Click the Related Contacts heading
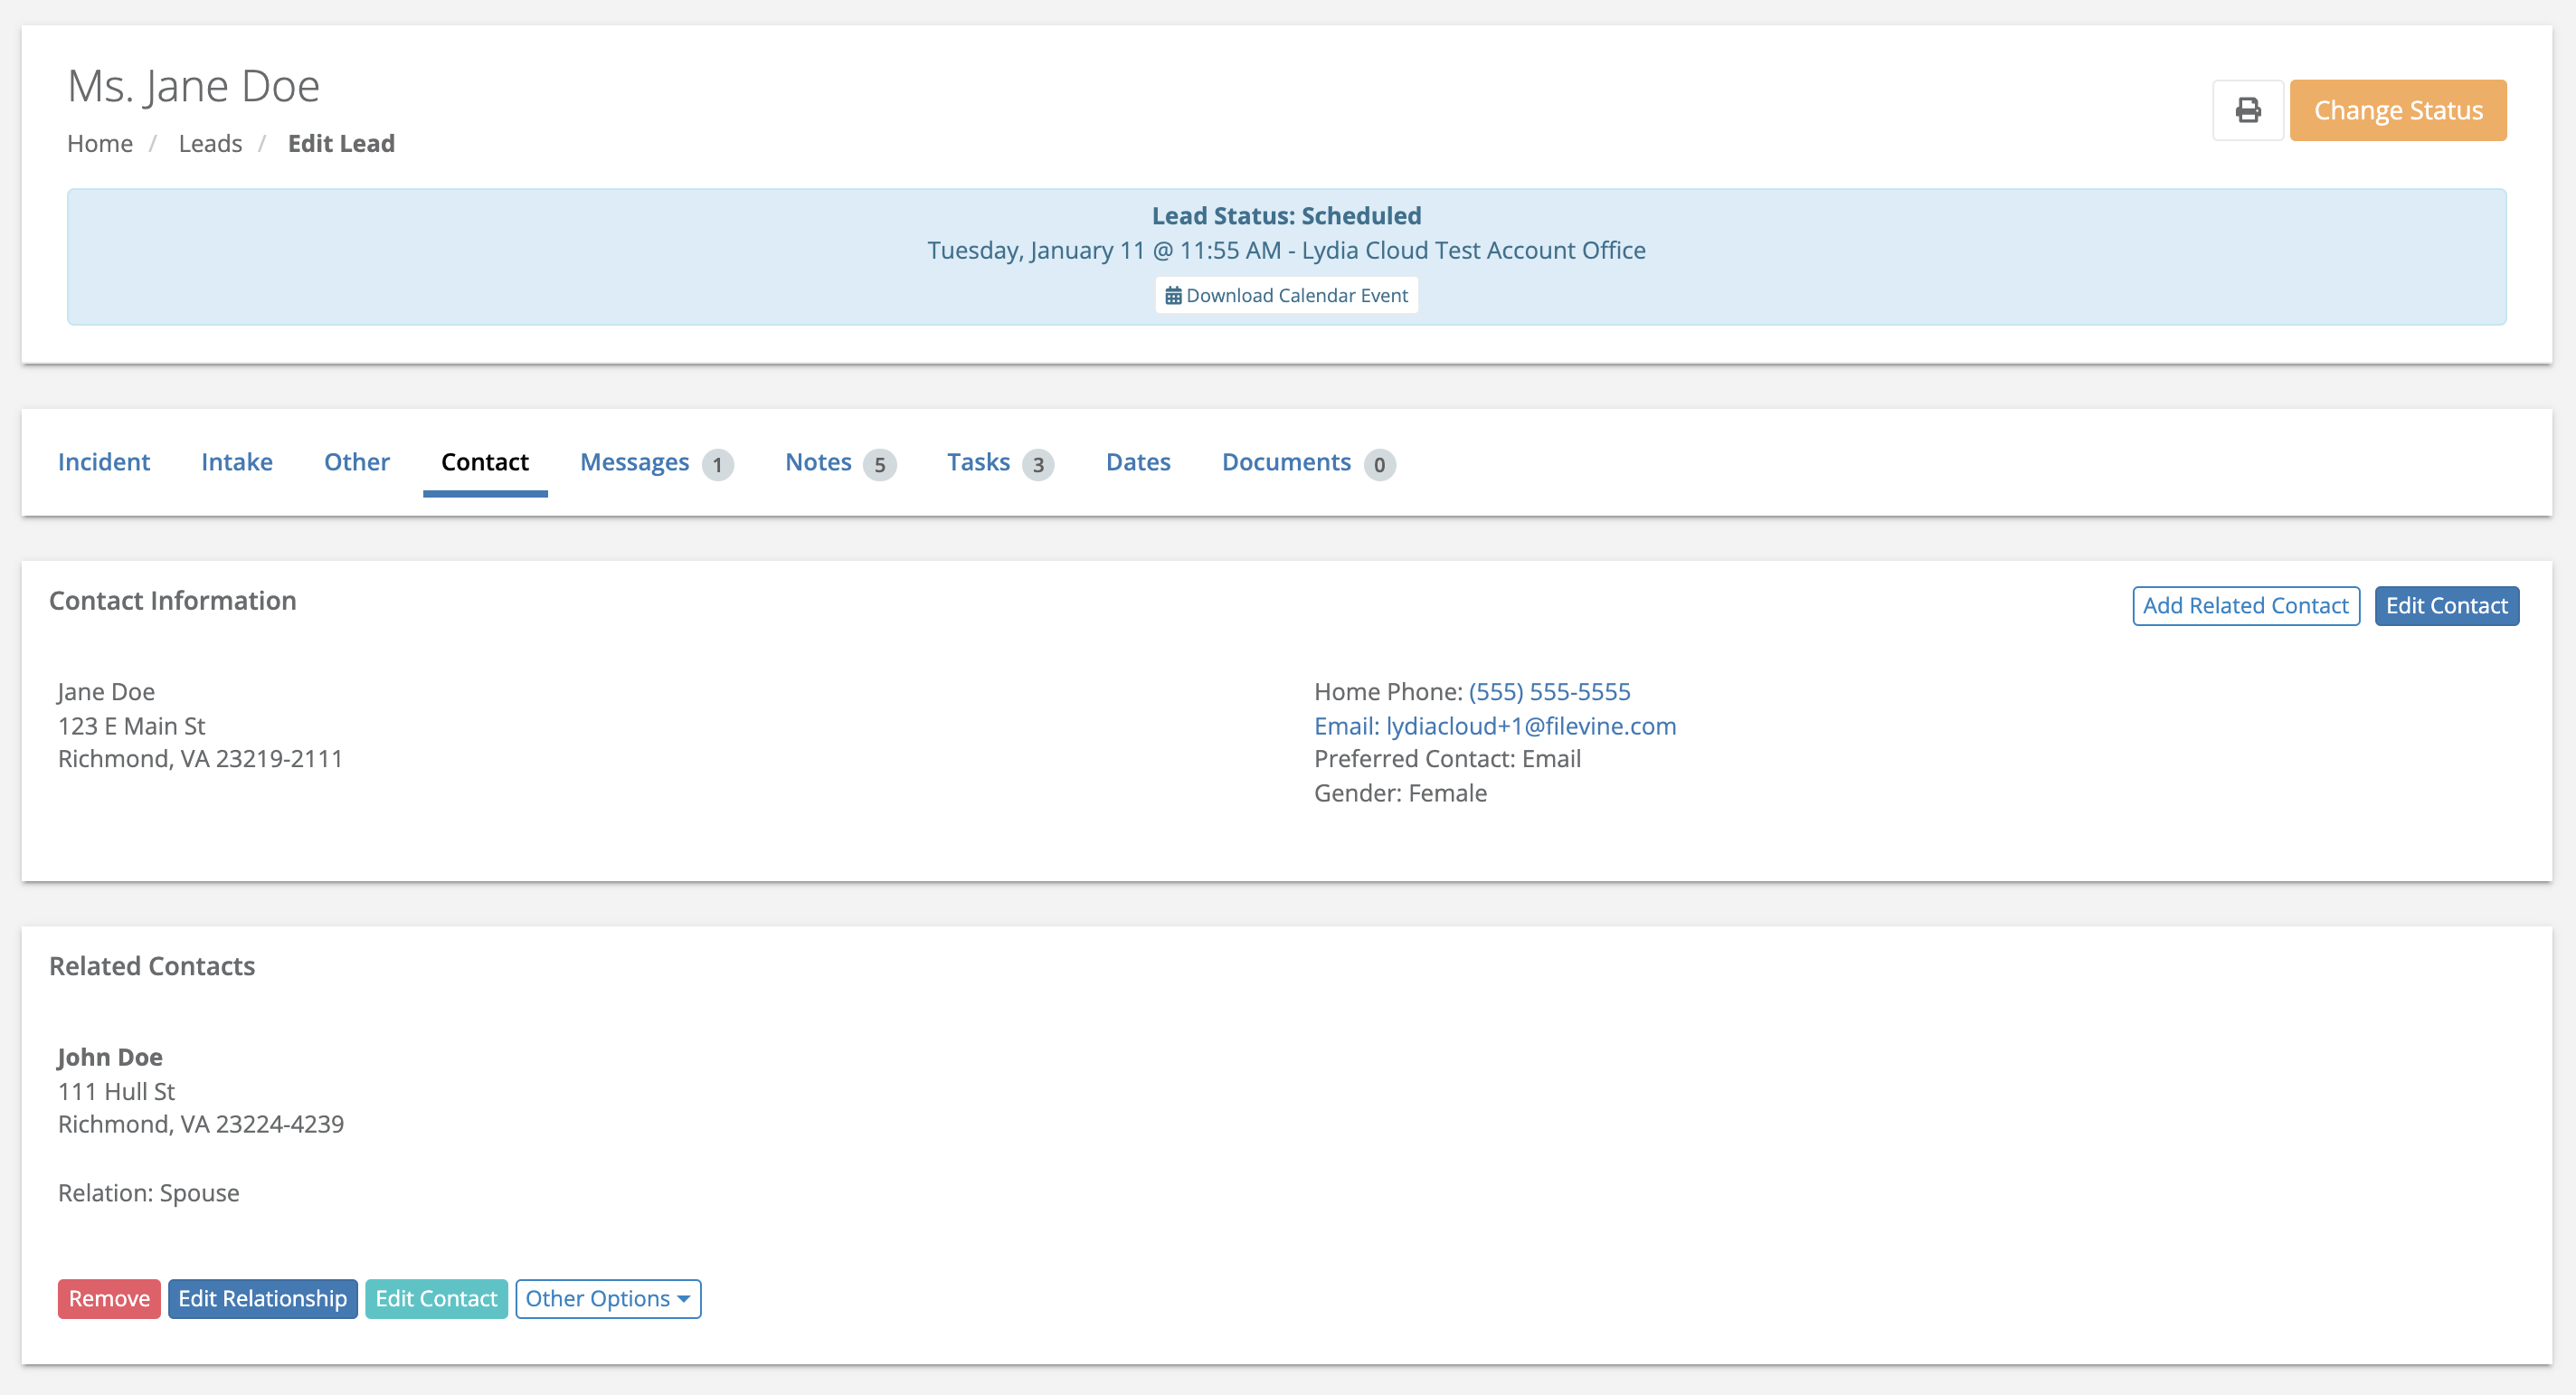The width and height of the screenshot is (2576, 1395). 152,966
